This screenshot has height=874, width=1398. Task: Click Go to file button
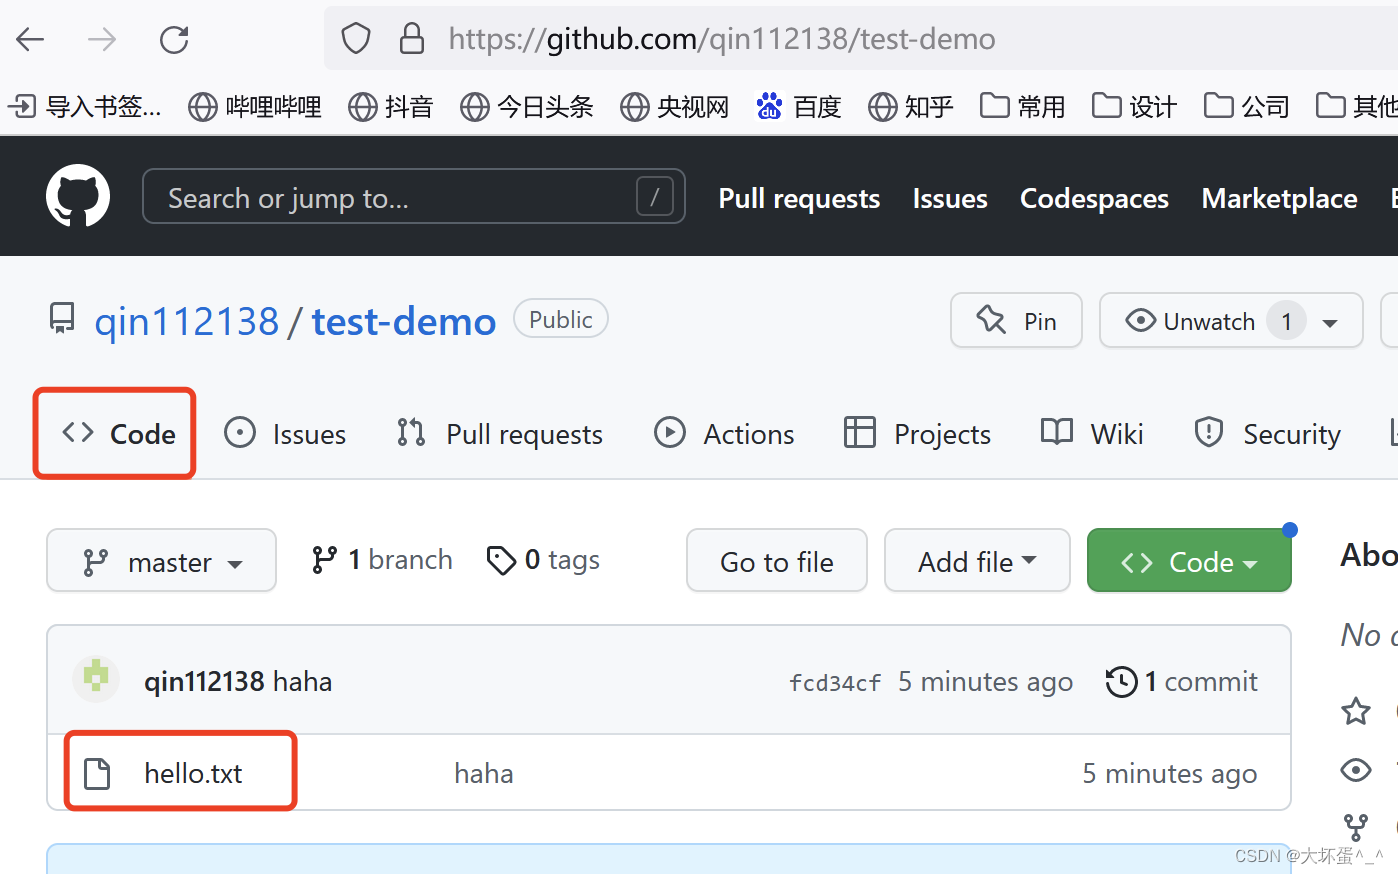777,561
